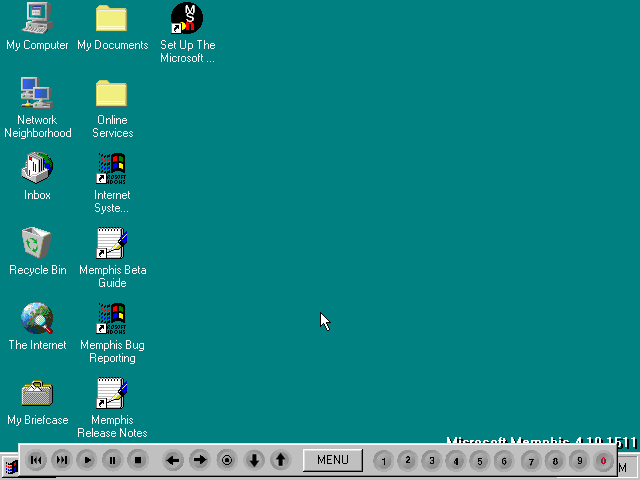
Task: Click number 8 on the keypad
Action: click(555, 461)
